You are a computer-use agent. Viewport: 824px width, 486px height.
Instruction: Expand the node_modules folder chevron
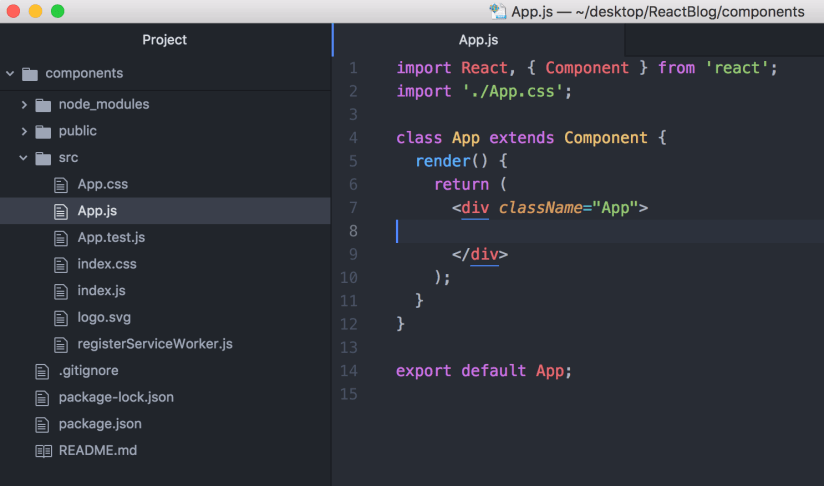(24, 105)
